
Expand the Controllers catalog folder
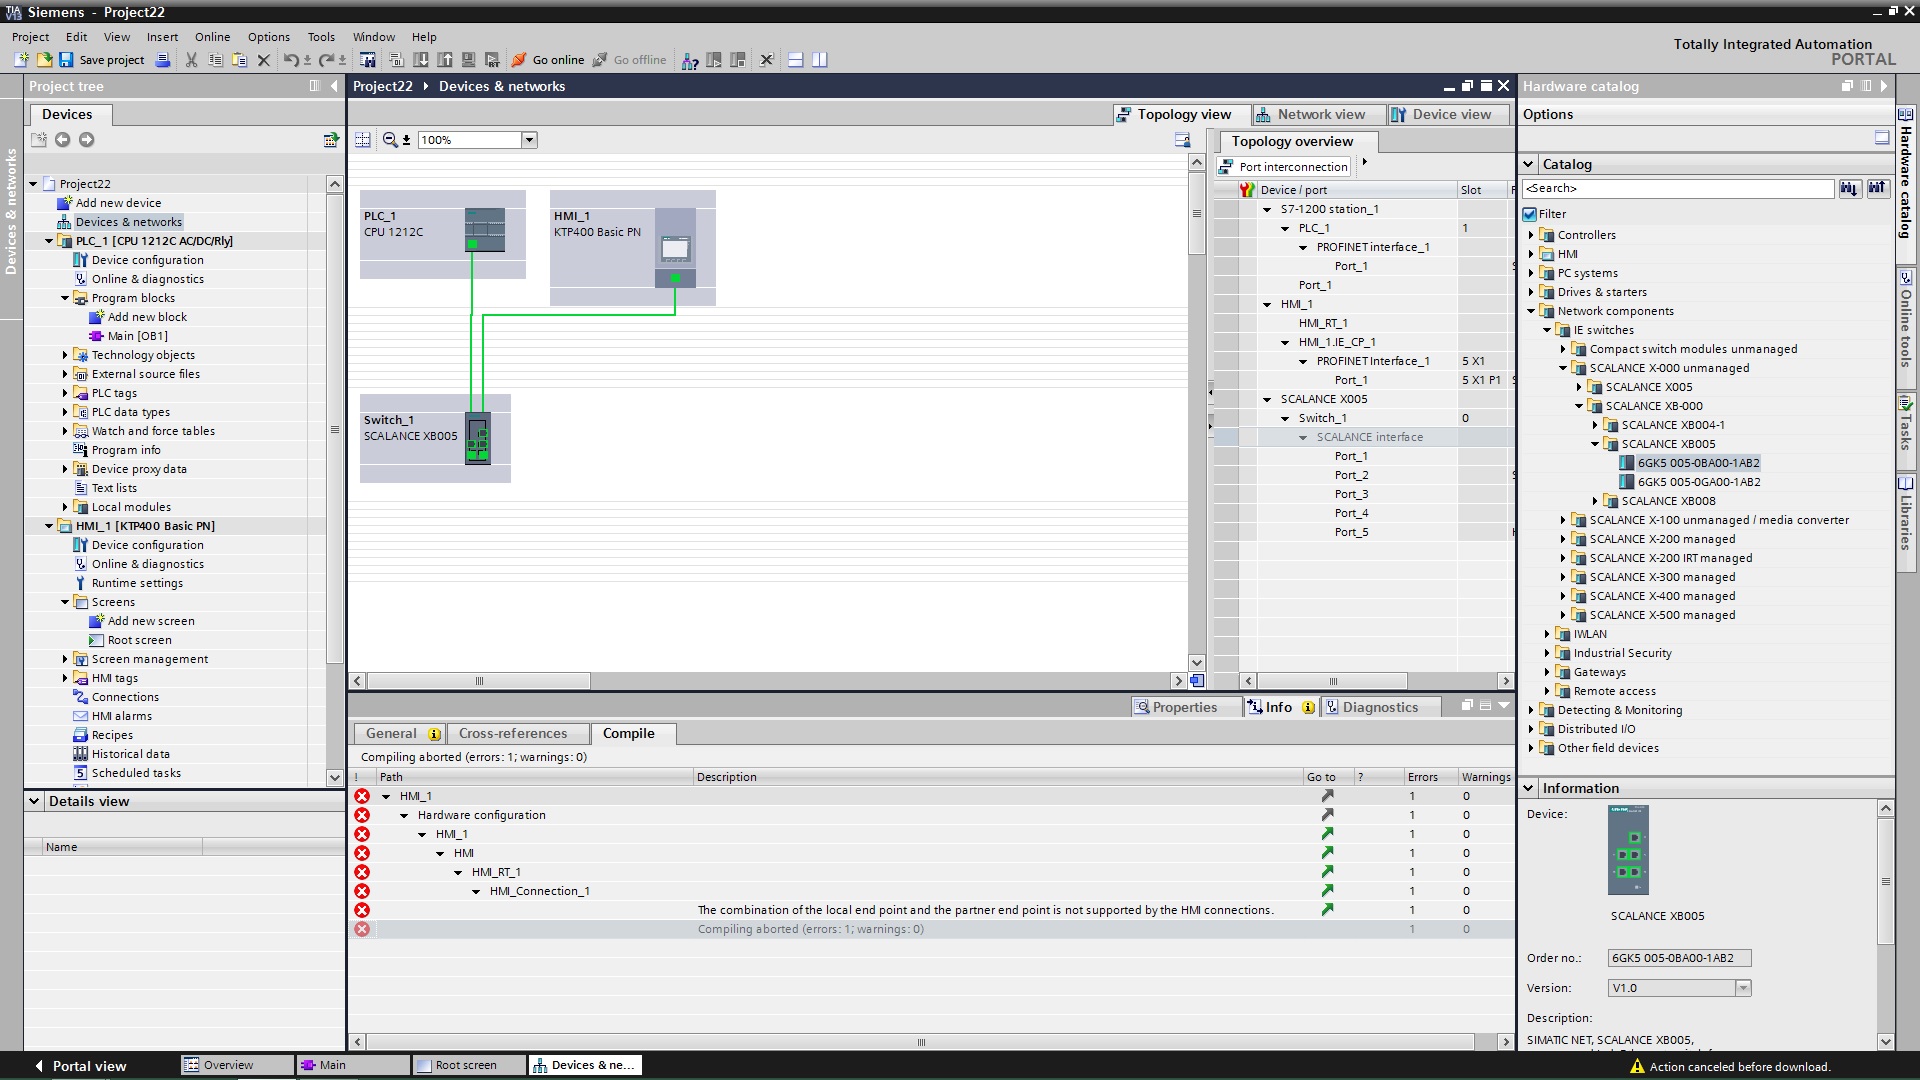coord(1531,235)
